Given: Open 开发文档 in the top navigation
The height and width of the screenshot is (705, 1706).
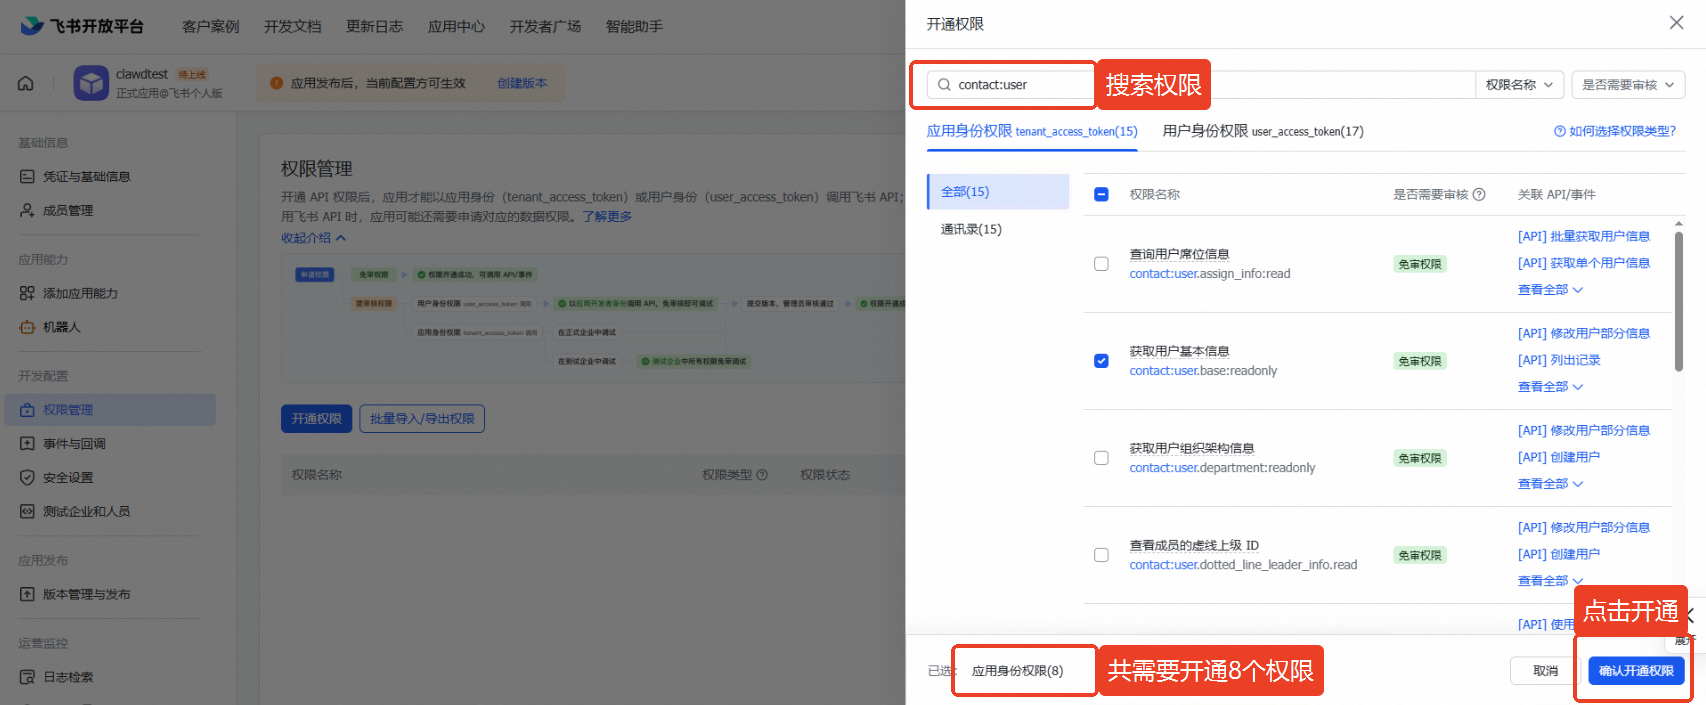Looking at the screenshot, I should [293, 27].
